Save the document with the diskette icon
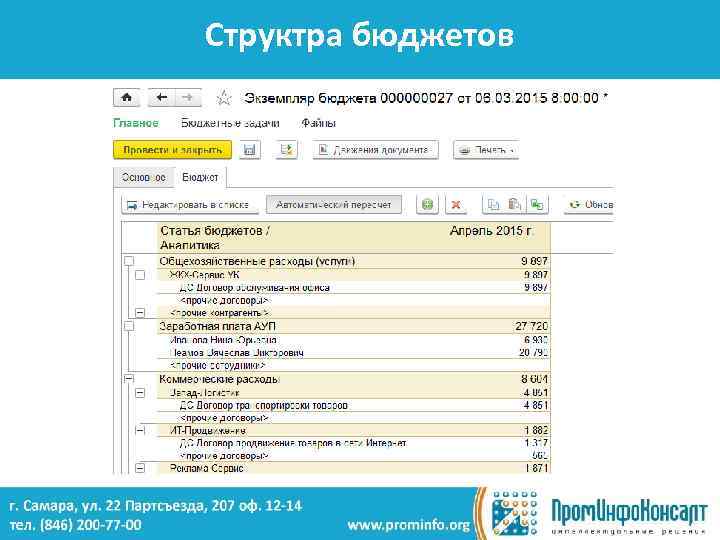The image size is (720, 540). click(x=250, y=150)
